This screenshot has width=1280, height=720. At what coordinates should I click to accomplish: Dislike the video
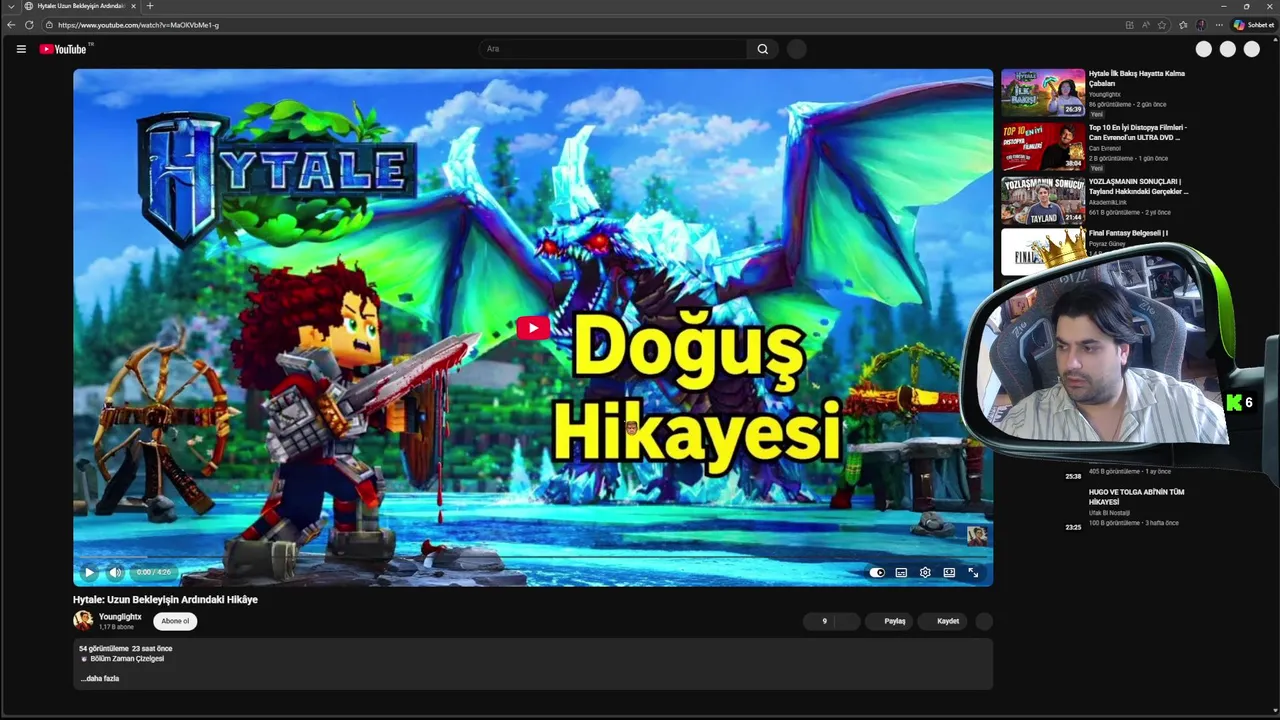848,621
